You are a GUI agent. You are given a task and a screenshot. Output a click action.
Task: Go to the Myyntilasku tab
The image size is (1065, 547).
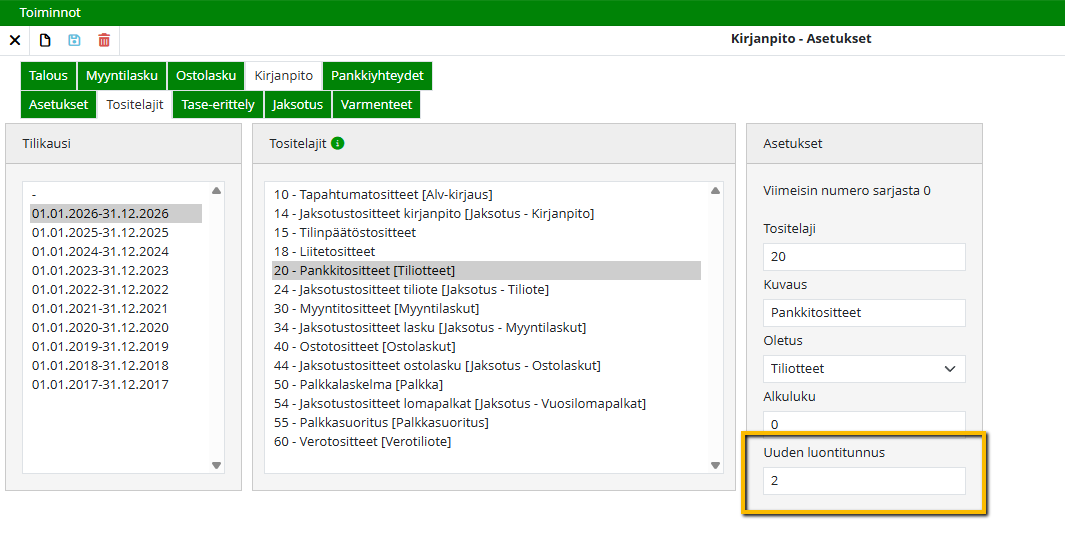pyautogui.click(x=121, y=76)
